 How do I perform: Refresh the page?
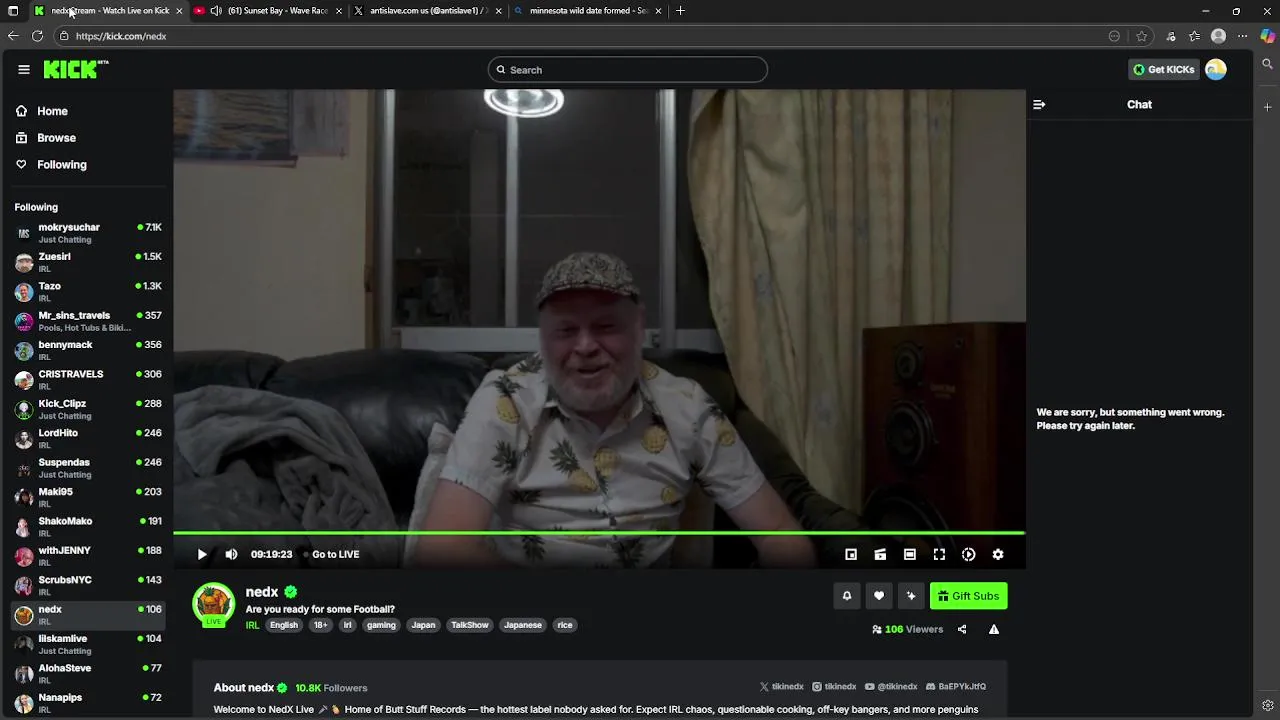pyautogui.click(x=37, y=36)
